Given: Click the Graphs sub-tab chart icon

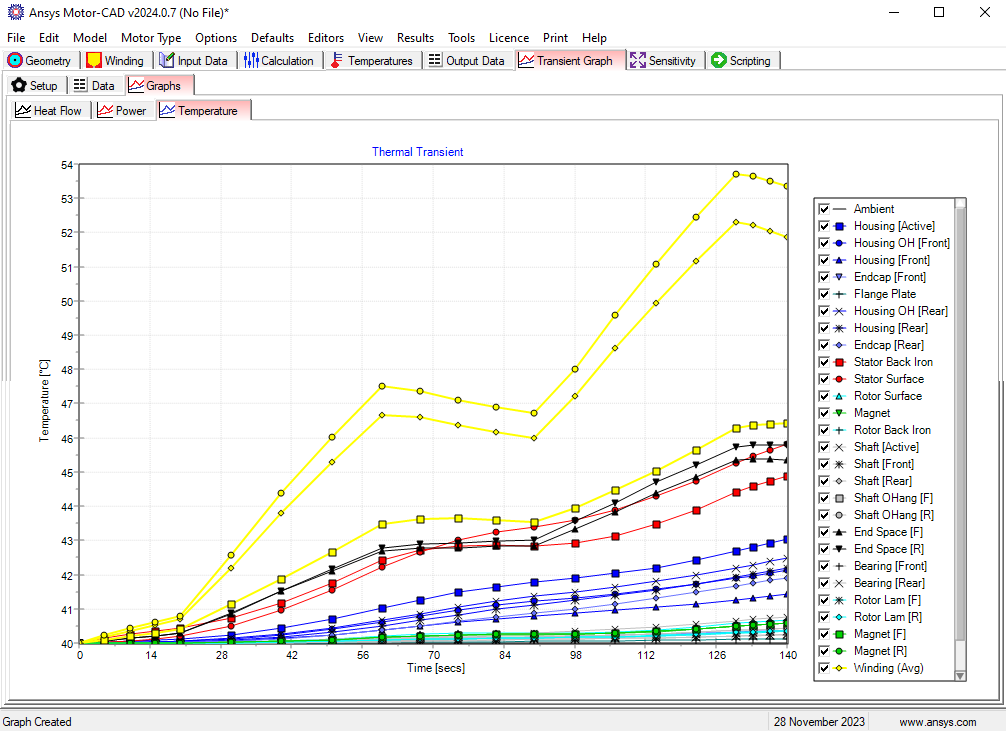Looking at the screenshot, I should click(135, 85).
